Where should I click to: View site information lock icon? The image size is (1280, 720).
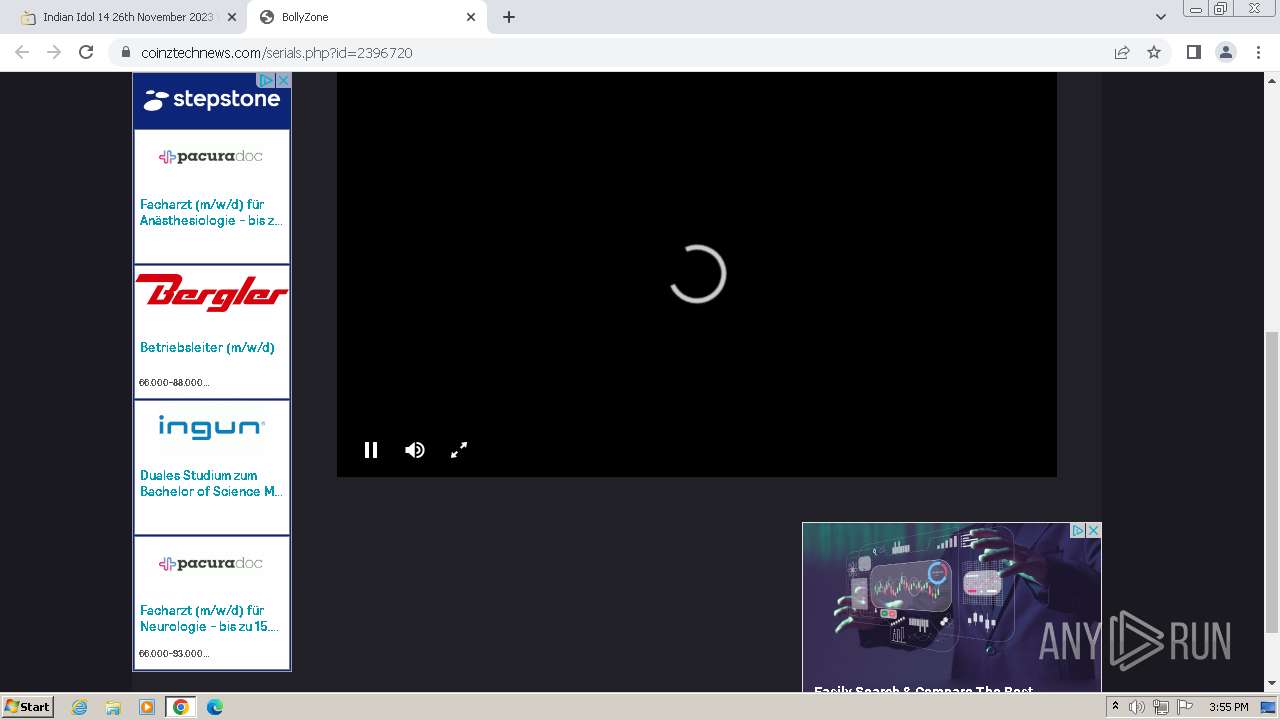pos(125,52)
